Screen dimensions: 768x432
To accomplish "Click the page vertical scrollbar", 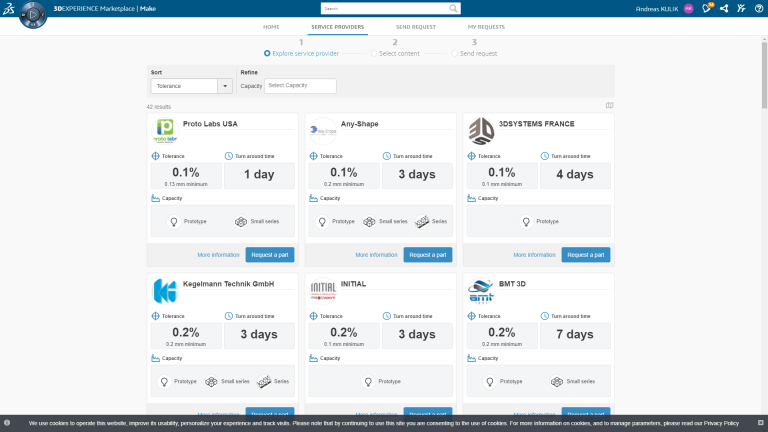I will pos(764,75).
